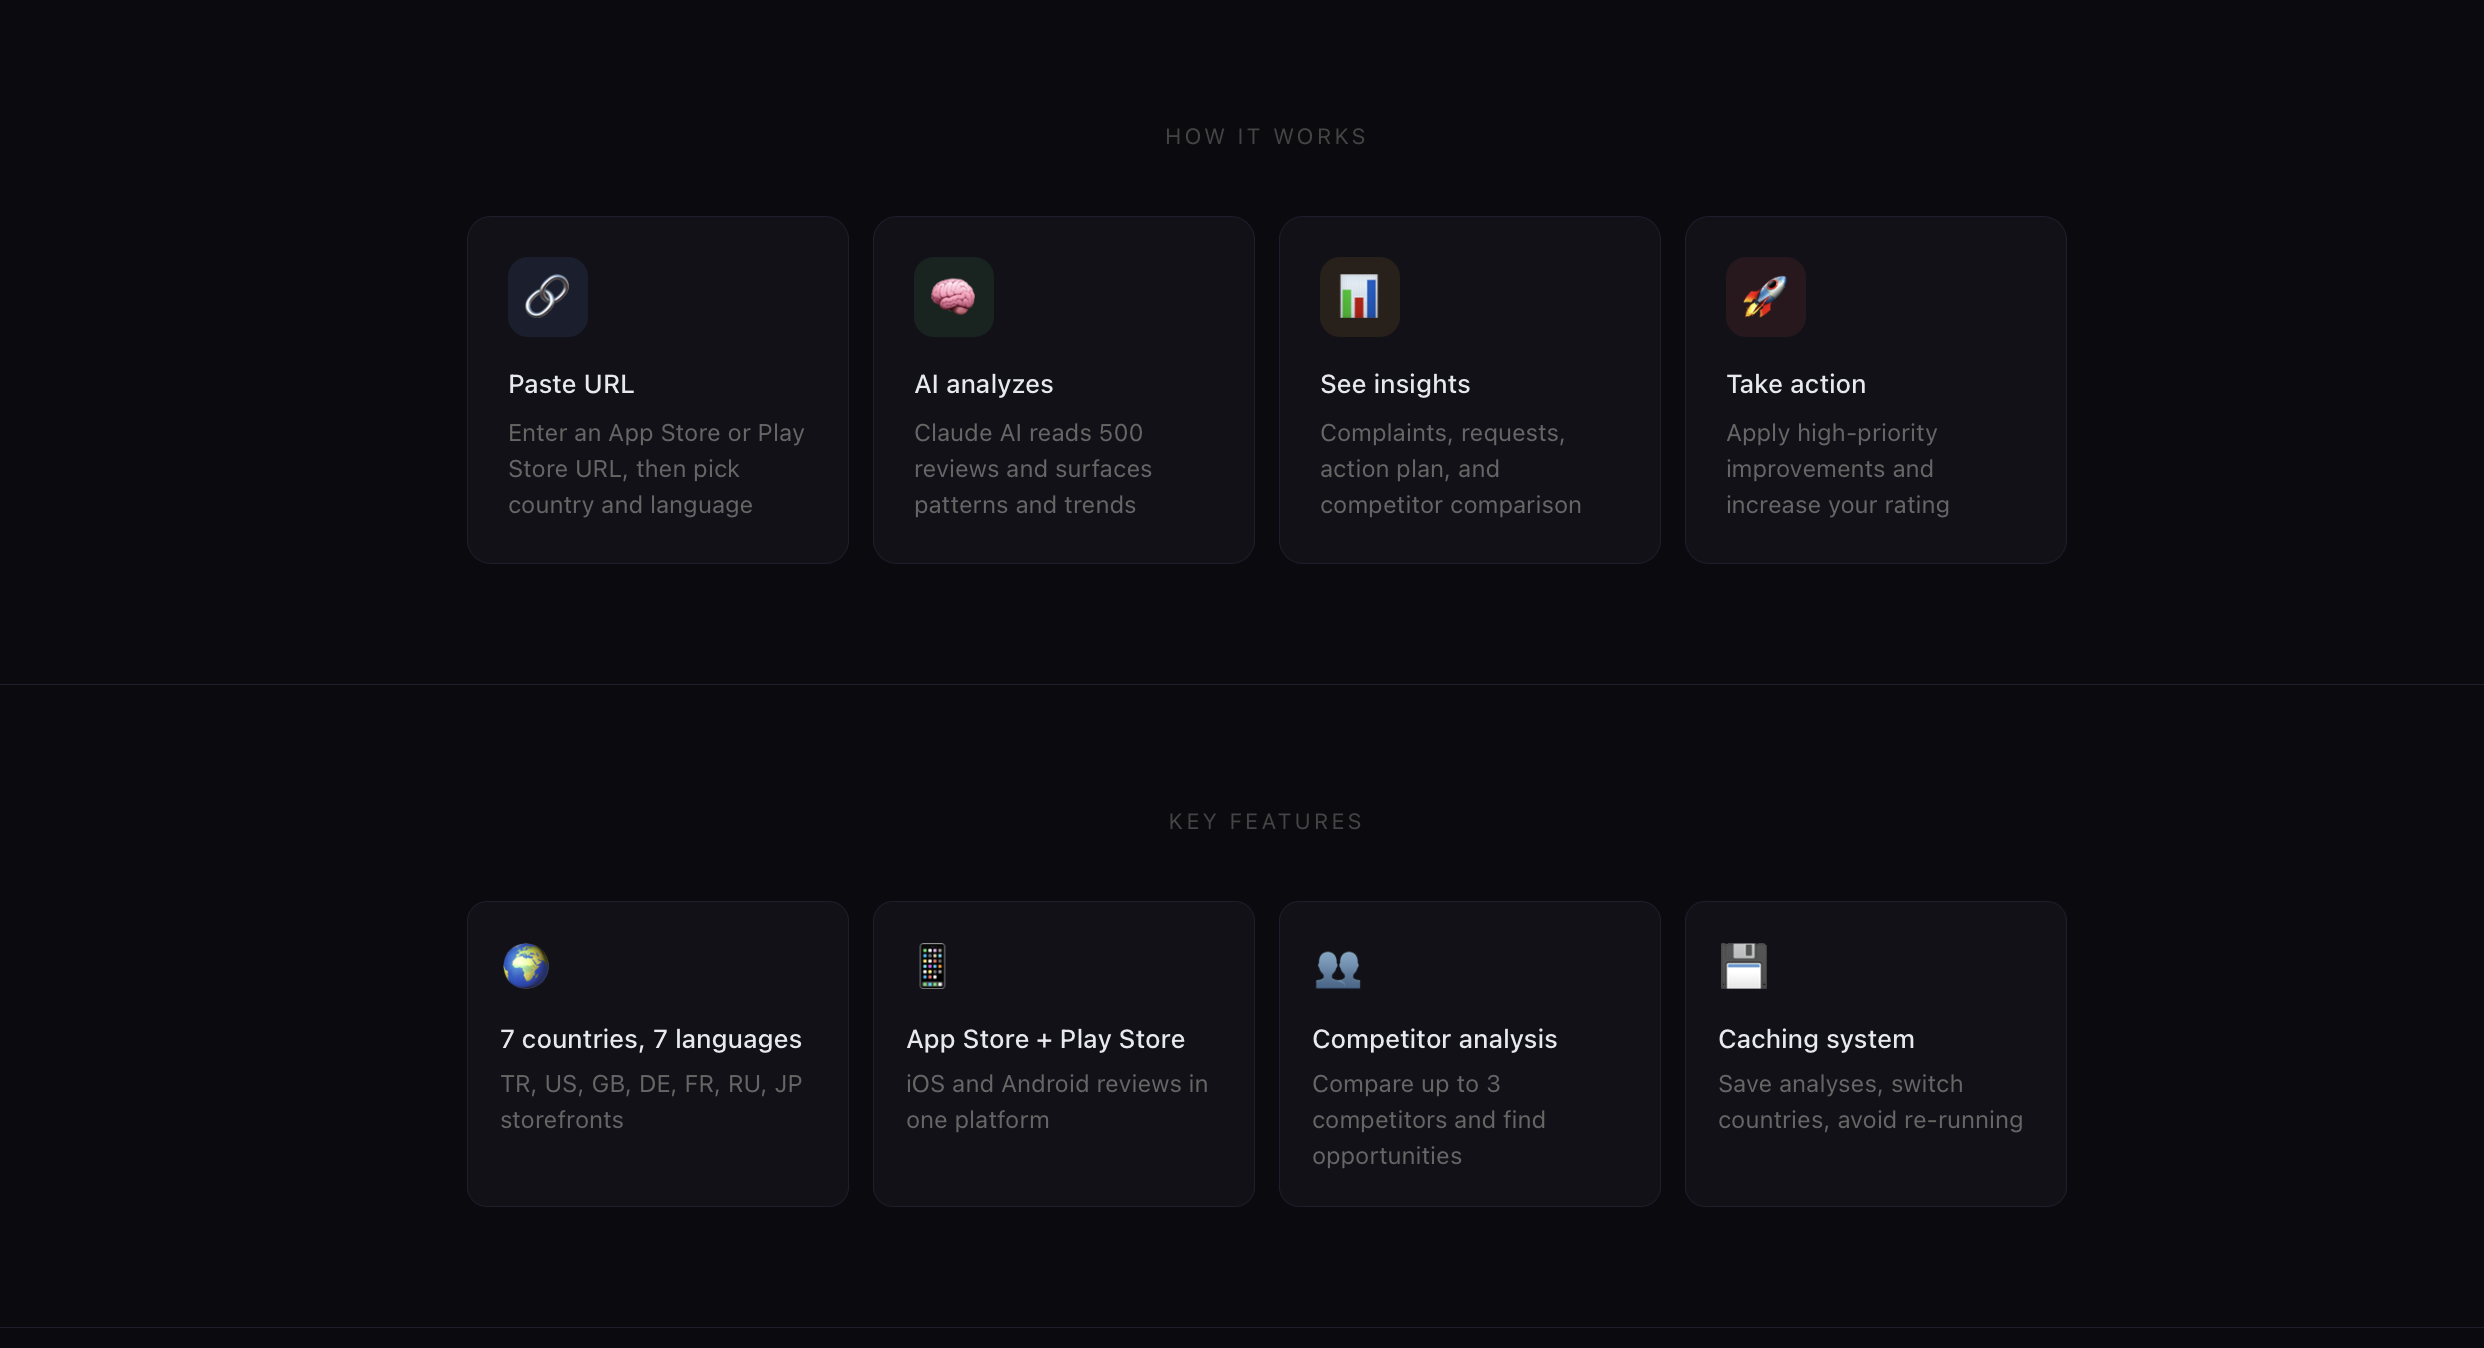Click the KEY FEATURES section label
2484x1348 pixels.
point(1266,821)
